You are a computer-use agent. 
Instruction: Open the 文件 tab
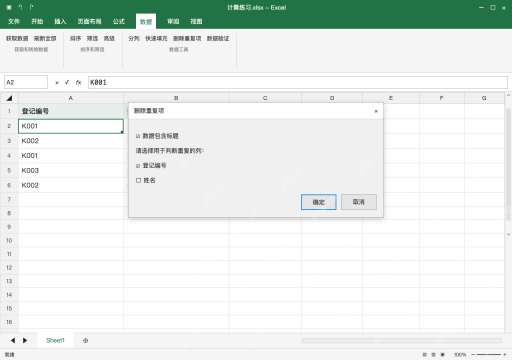[x=14, y=22]
